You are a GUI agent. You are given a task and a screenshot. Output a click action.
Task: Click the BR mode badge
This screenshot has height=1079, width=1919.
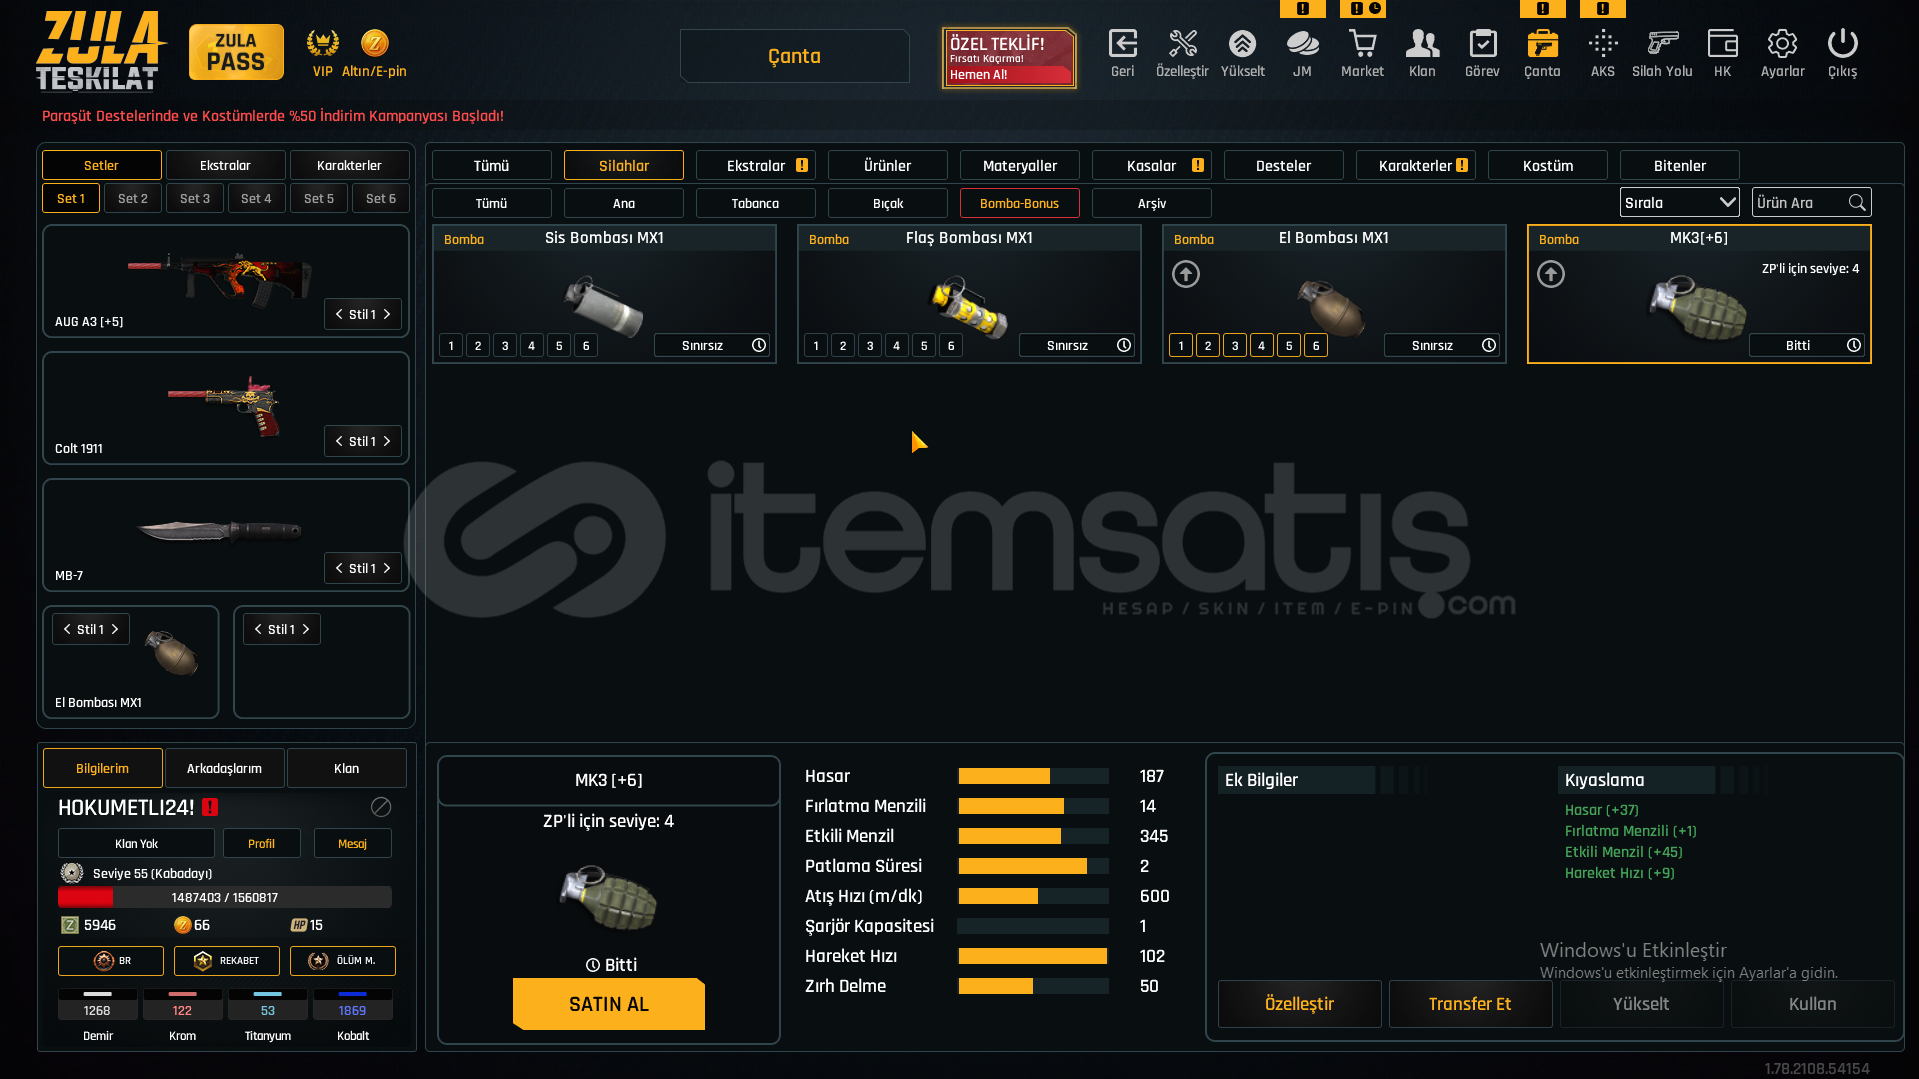tap(111, 961)
